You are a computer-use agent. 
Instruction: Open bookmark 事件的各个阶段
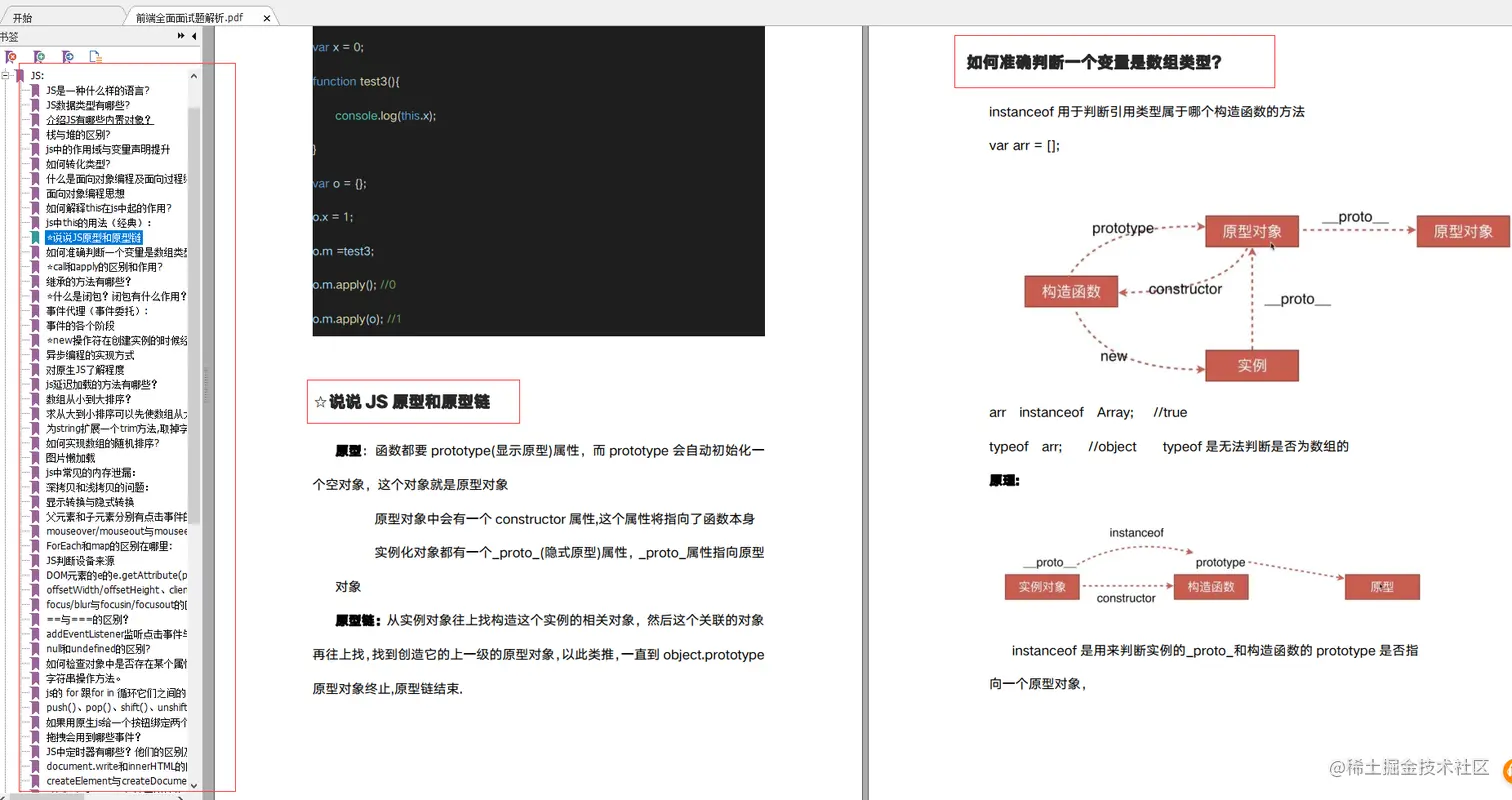tap(80, 326)
